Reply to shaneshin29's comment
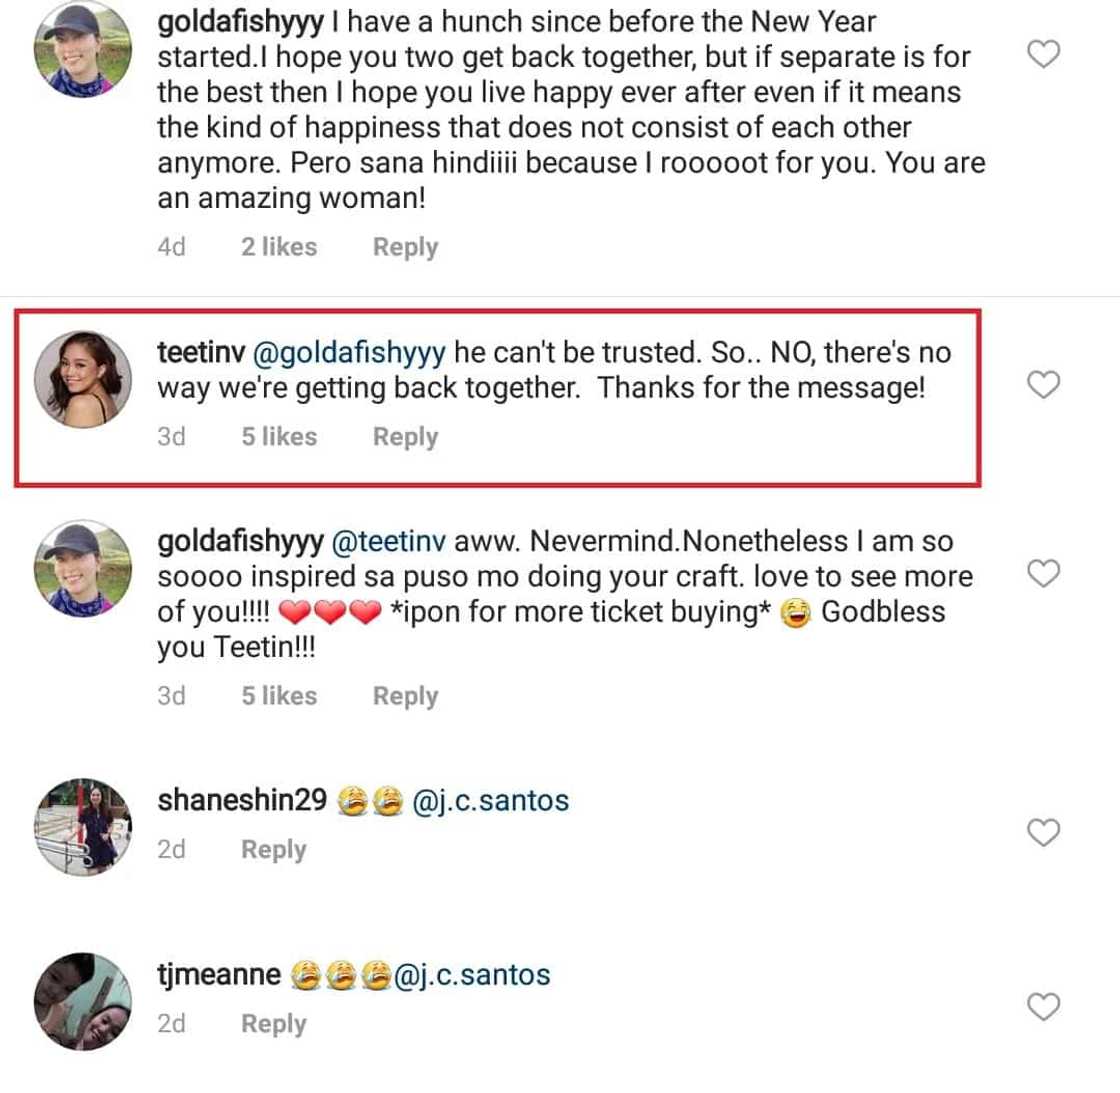 point(273,850)
